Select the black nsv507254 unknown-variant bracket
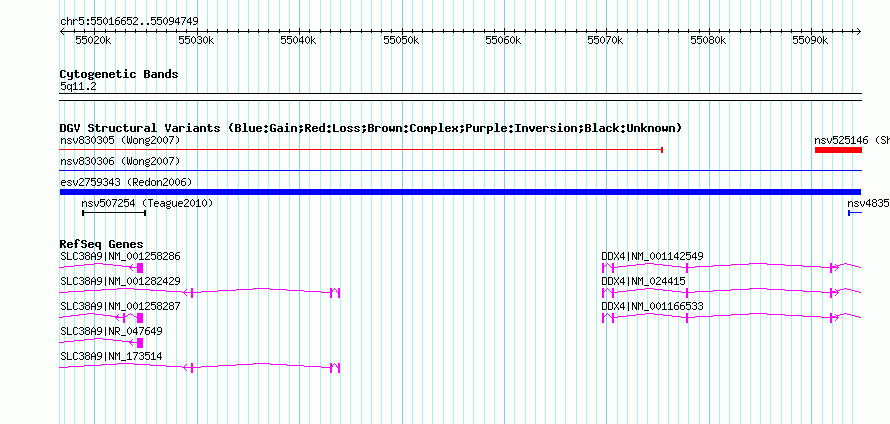 (114, 213)
